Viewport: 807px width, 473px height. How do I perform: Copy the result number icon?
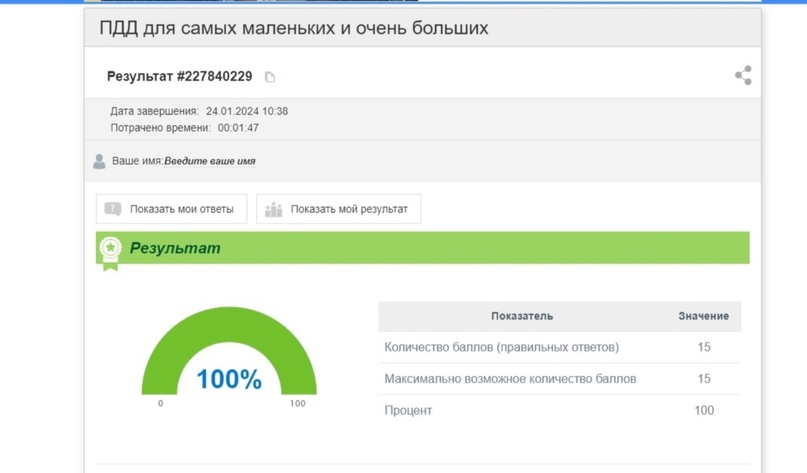270,77
